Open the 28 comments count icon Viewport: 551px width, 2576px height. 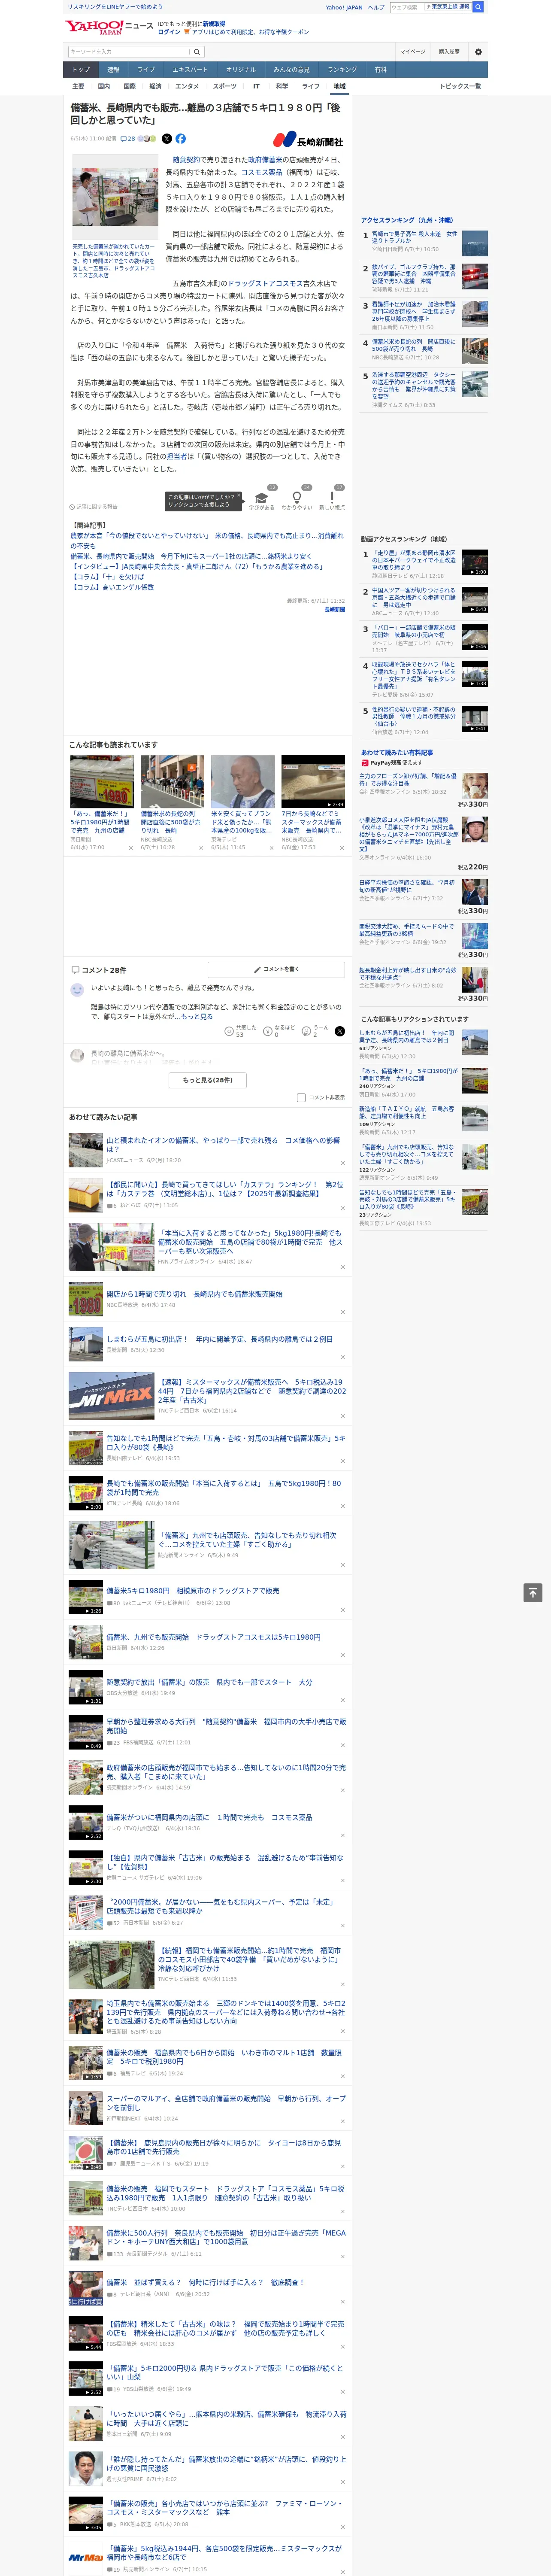[x=128, y=139]
